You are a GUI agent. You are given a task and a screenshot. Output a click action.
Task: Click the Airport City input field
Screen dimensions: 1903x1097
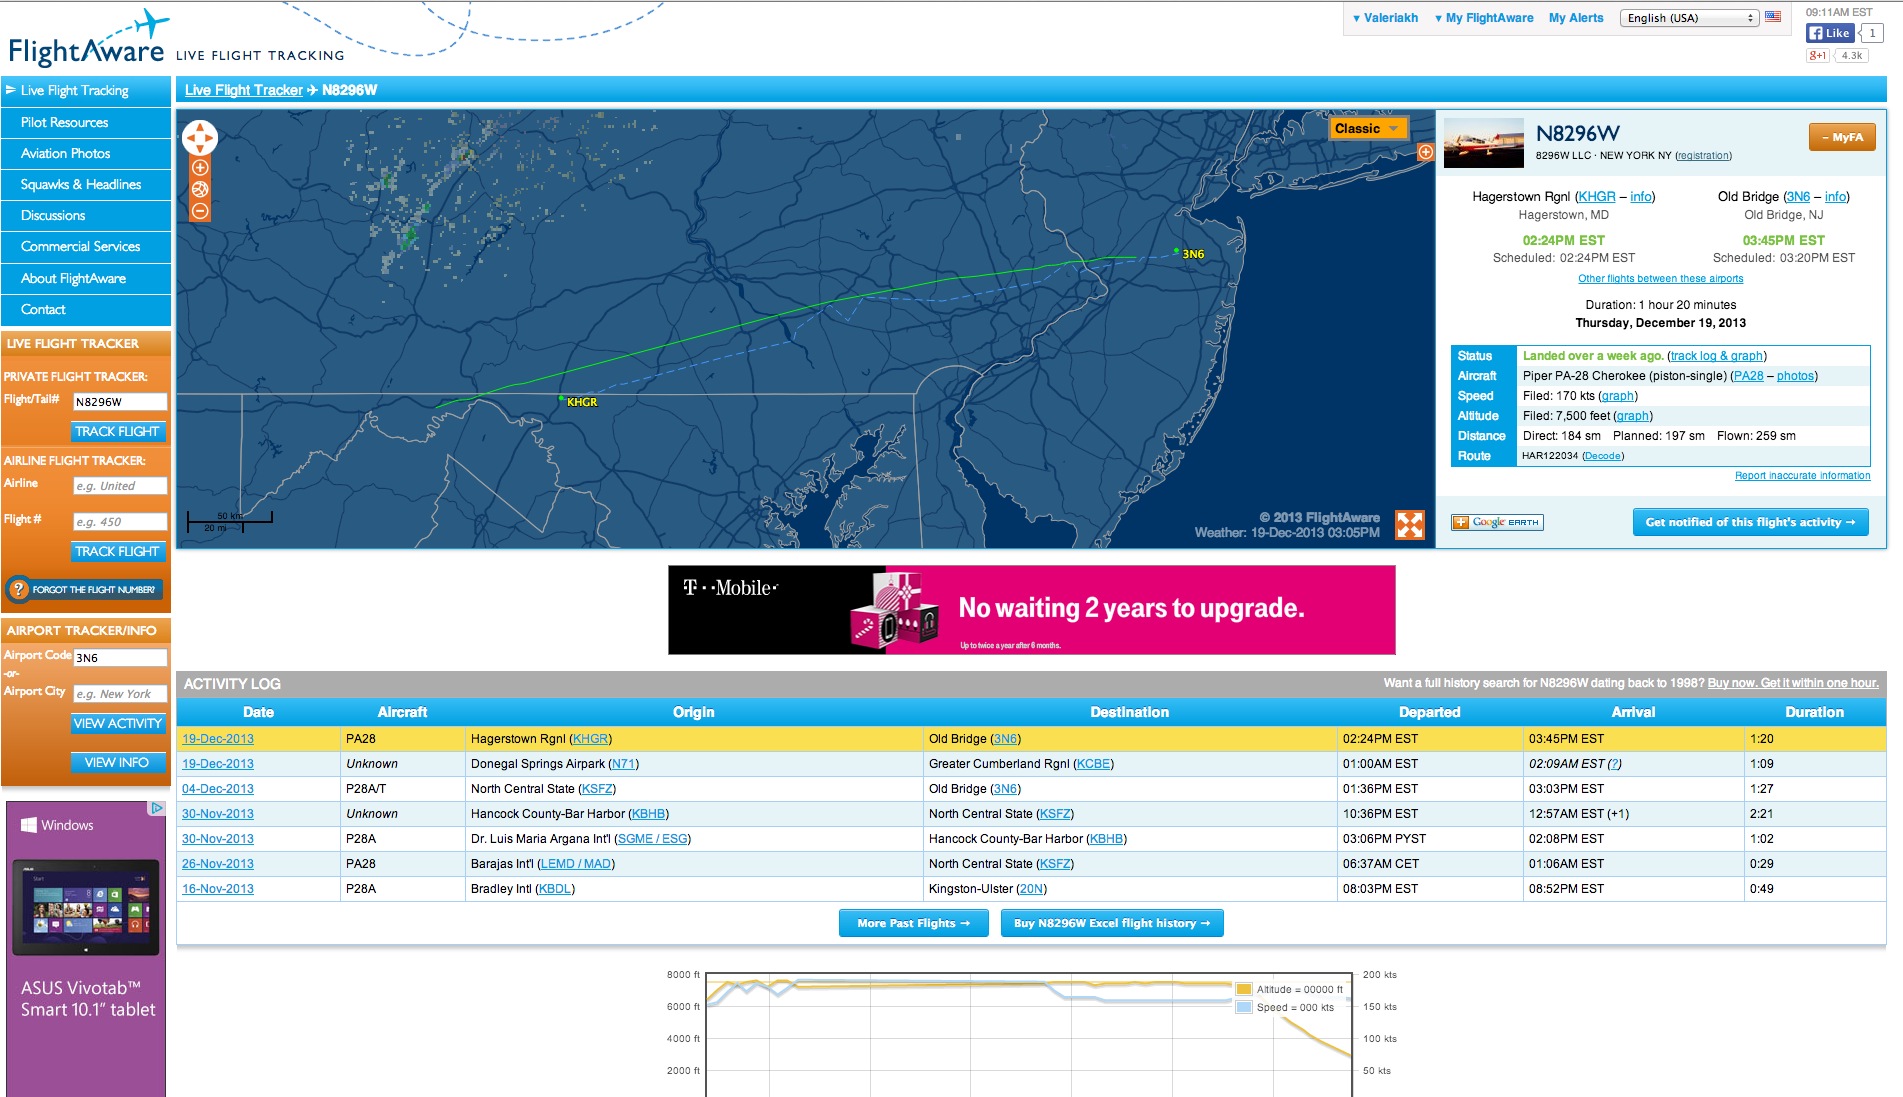(x=120, y=693)
